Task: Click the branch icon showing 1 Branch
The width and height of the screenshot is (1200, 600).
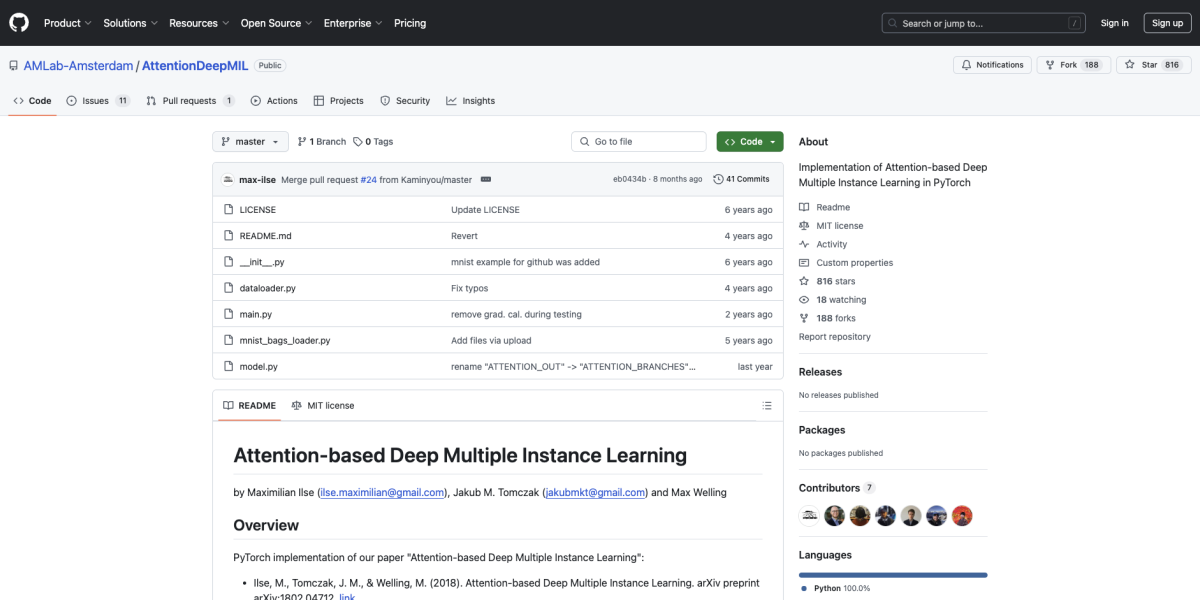Action: [x=302, y=142]
